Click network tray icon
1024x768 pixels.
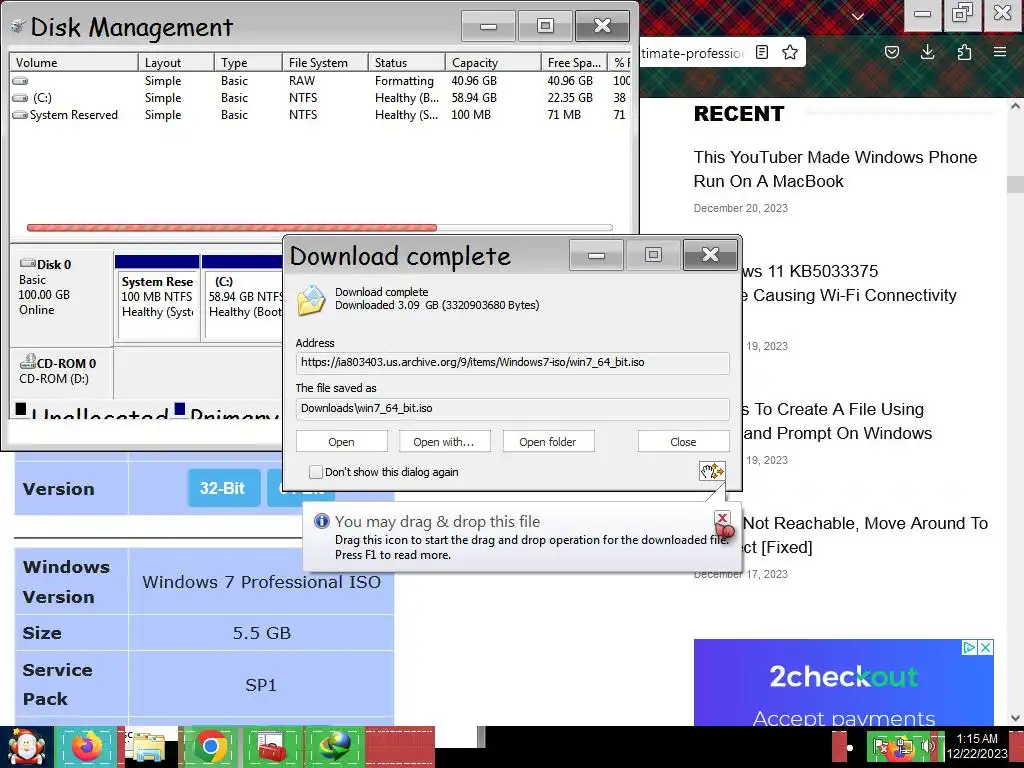(904, 746)
